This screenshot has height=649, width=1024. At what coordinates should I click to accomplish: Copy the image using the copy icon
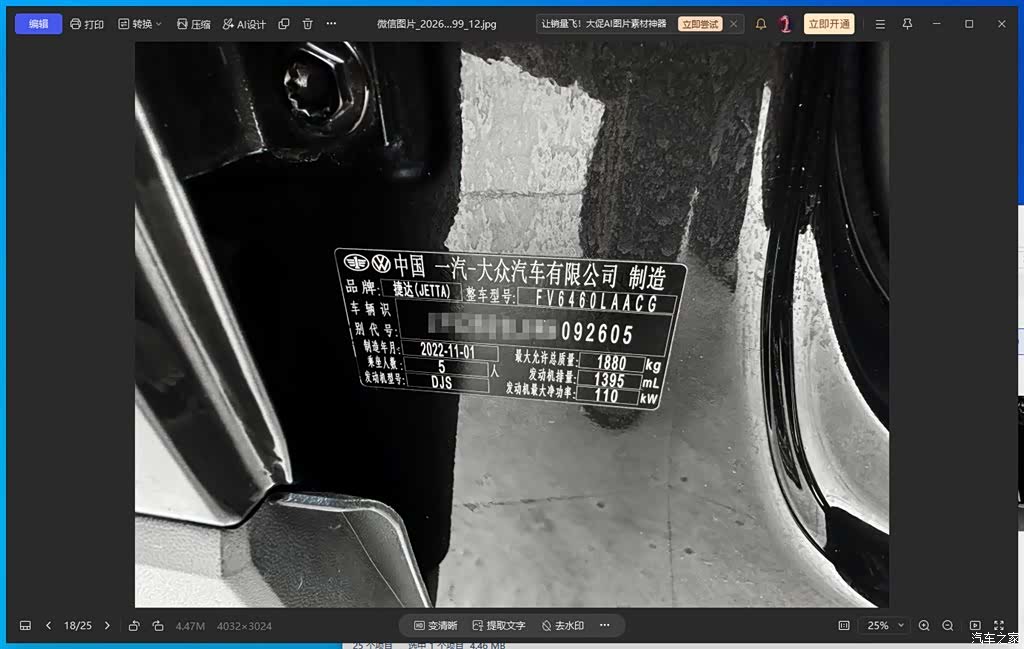coord(284,24)
